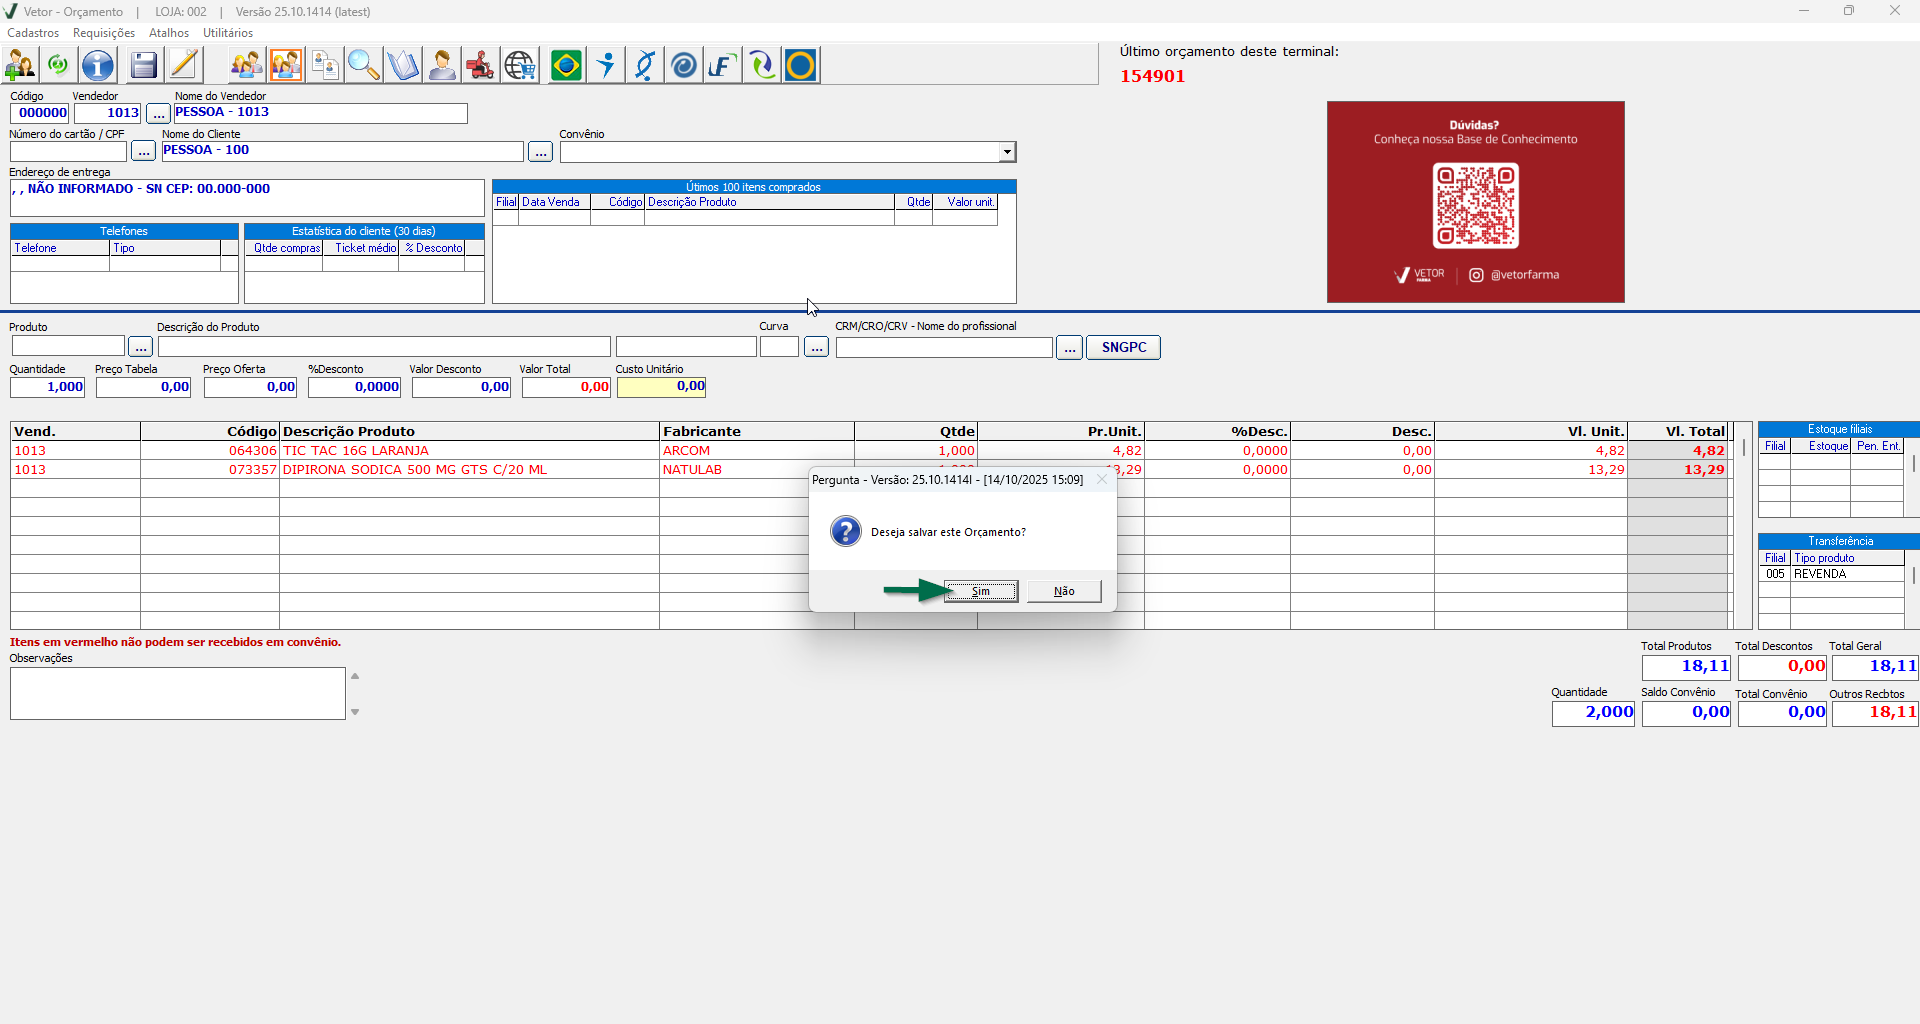1920x1024 pixels.
Task: Expand the Convênio dropdown
Action: click(x=1007, y=152)
